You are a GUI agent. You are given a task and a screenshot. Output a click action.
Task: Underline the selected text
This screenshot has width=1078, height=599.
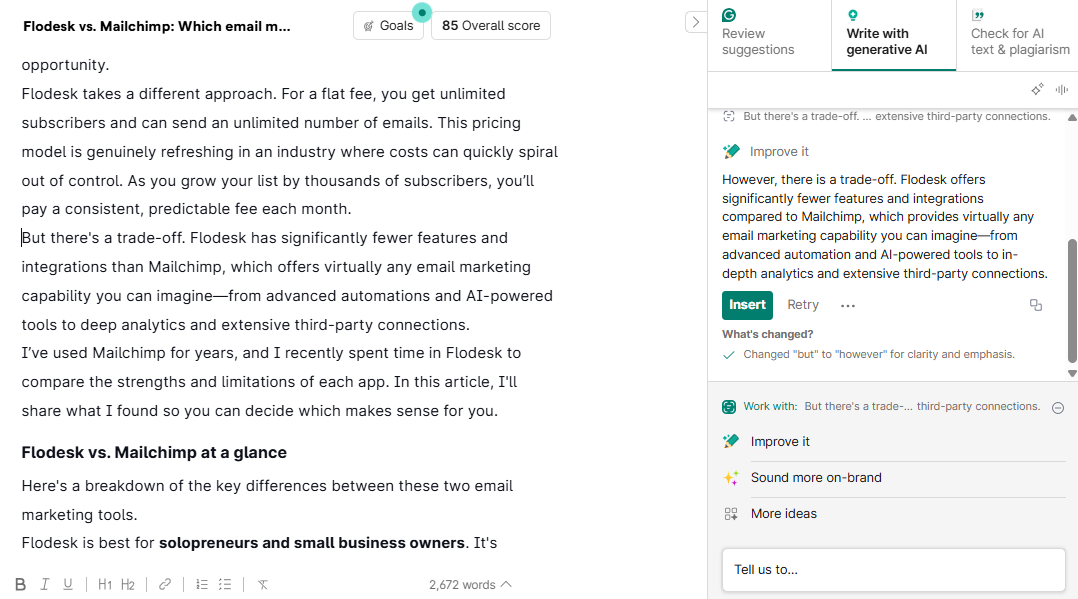click(x=68, y=585)
